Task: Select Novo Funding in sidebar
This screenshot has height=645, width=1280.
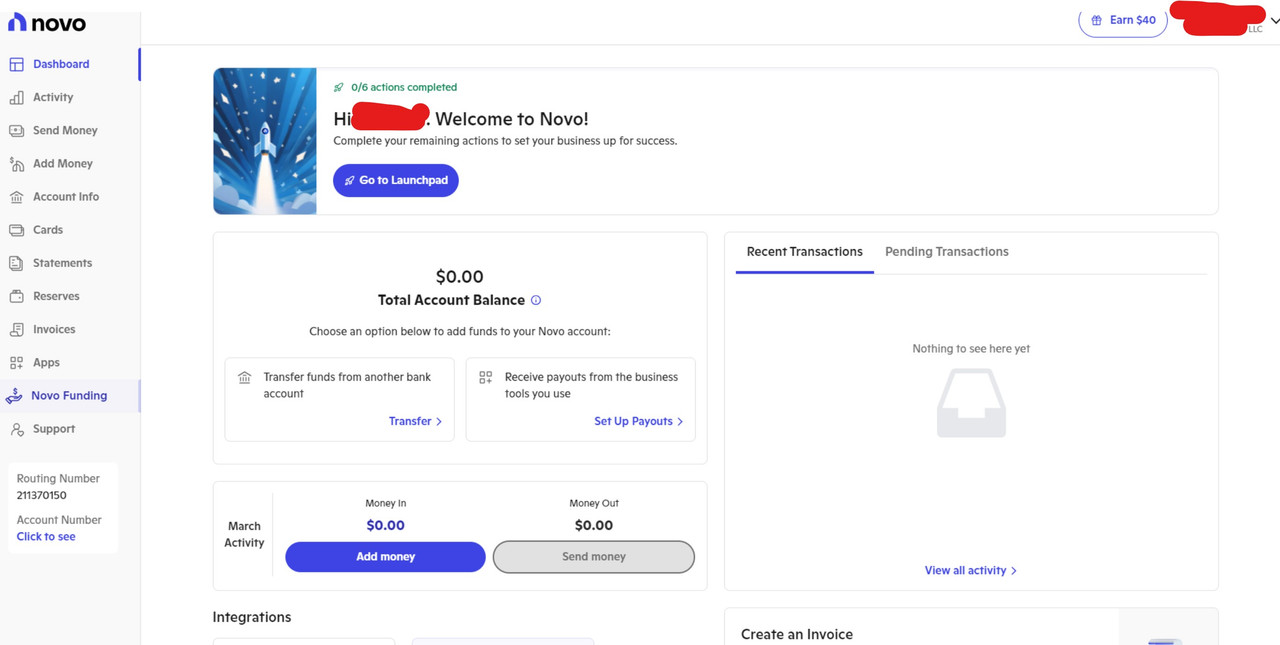Action: (x=70, y=396)
